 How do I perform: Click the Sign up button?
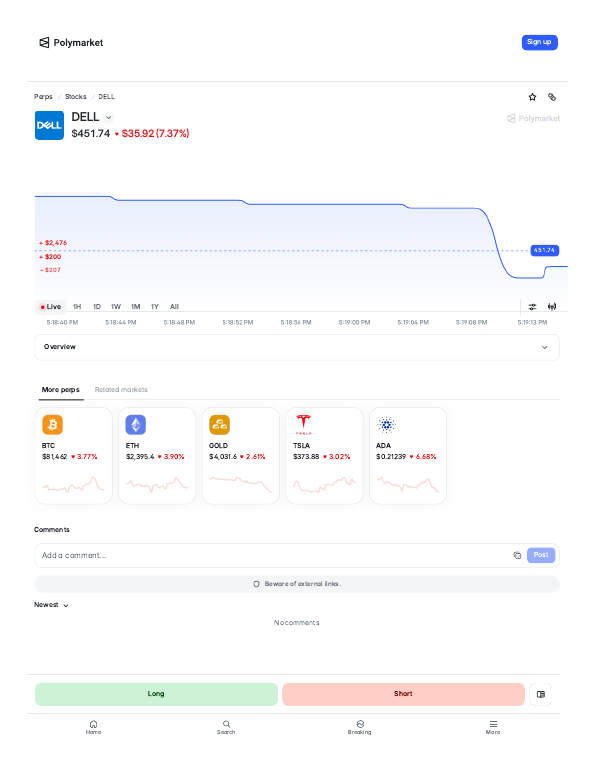[x=539, y=42]
